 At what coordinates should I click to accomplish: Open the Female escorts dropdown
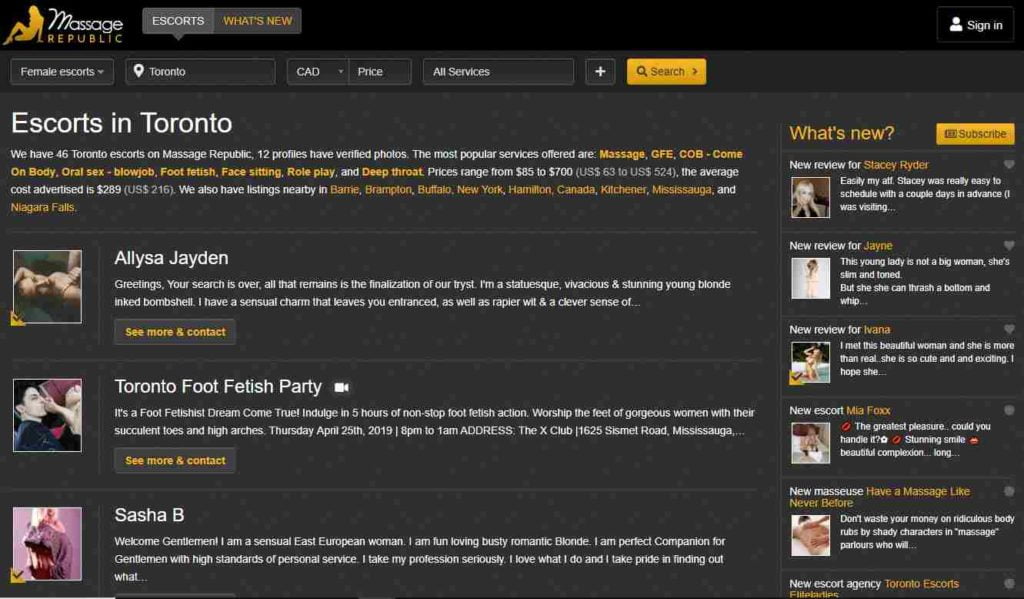coord(62,72)
